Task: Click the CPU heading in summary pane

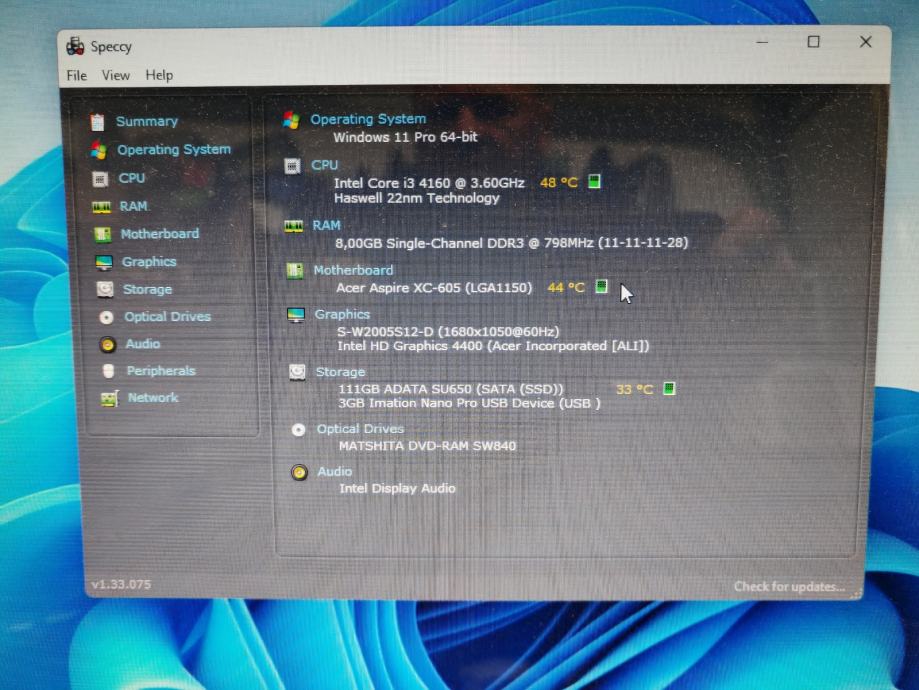Action: [324, 165]
